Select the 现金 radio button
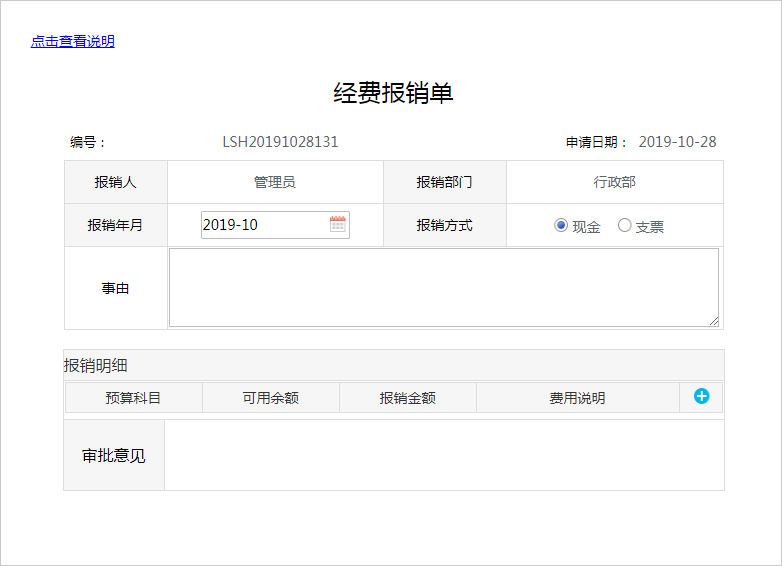 pos(561,226)
